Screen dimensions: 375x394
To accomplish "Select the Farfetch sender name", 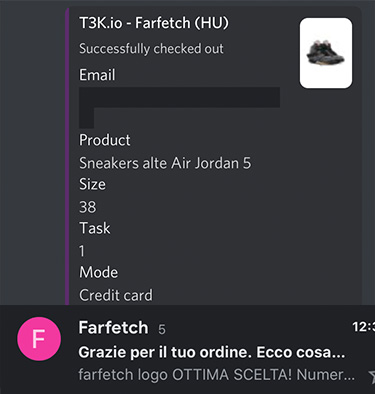I will [113, 328].
